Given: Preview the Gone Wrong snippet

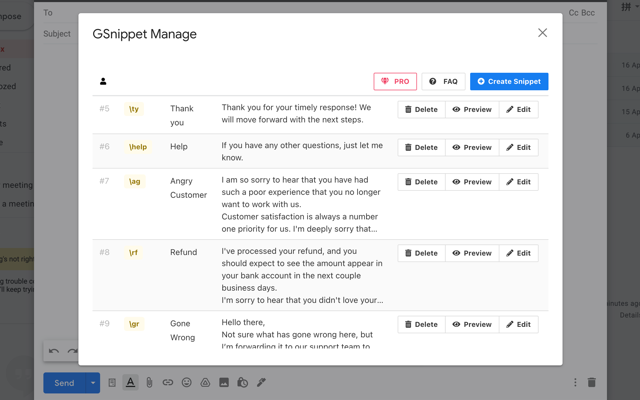Looking at the screenshot, I should point(472,324).
